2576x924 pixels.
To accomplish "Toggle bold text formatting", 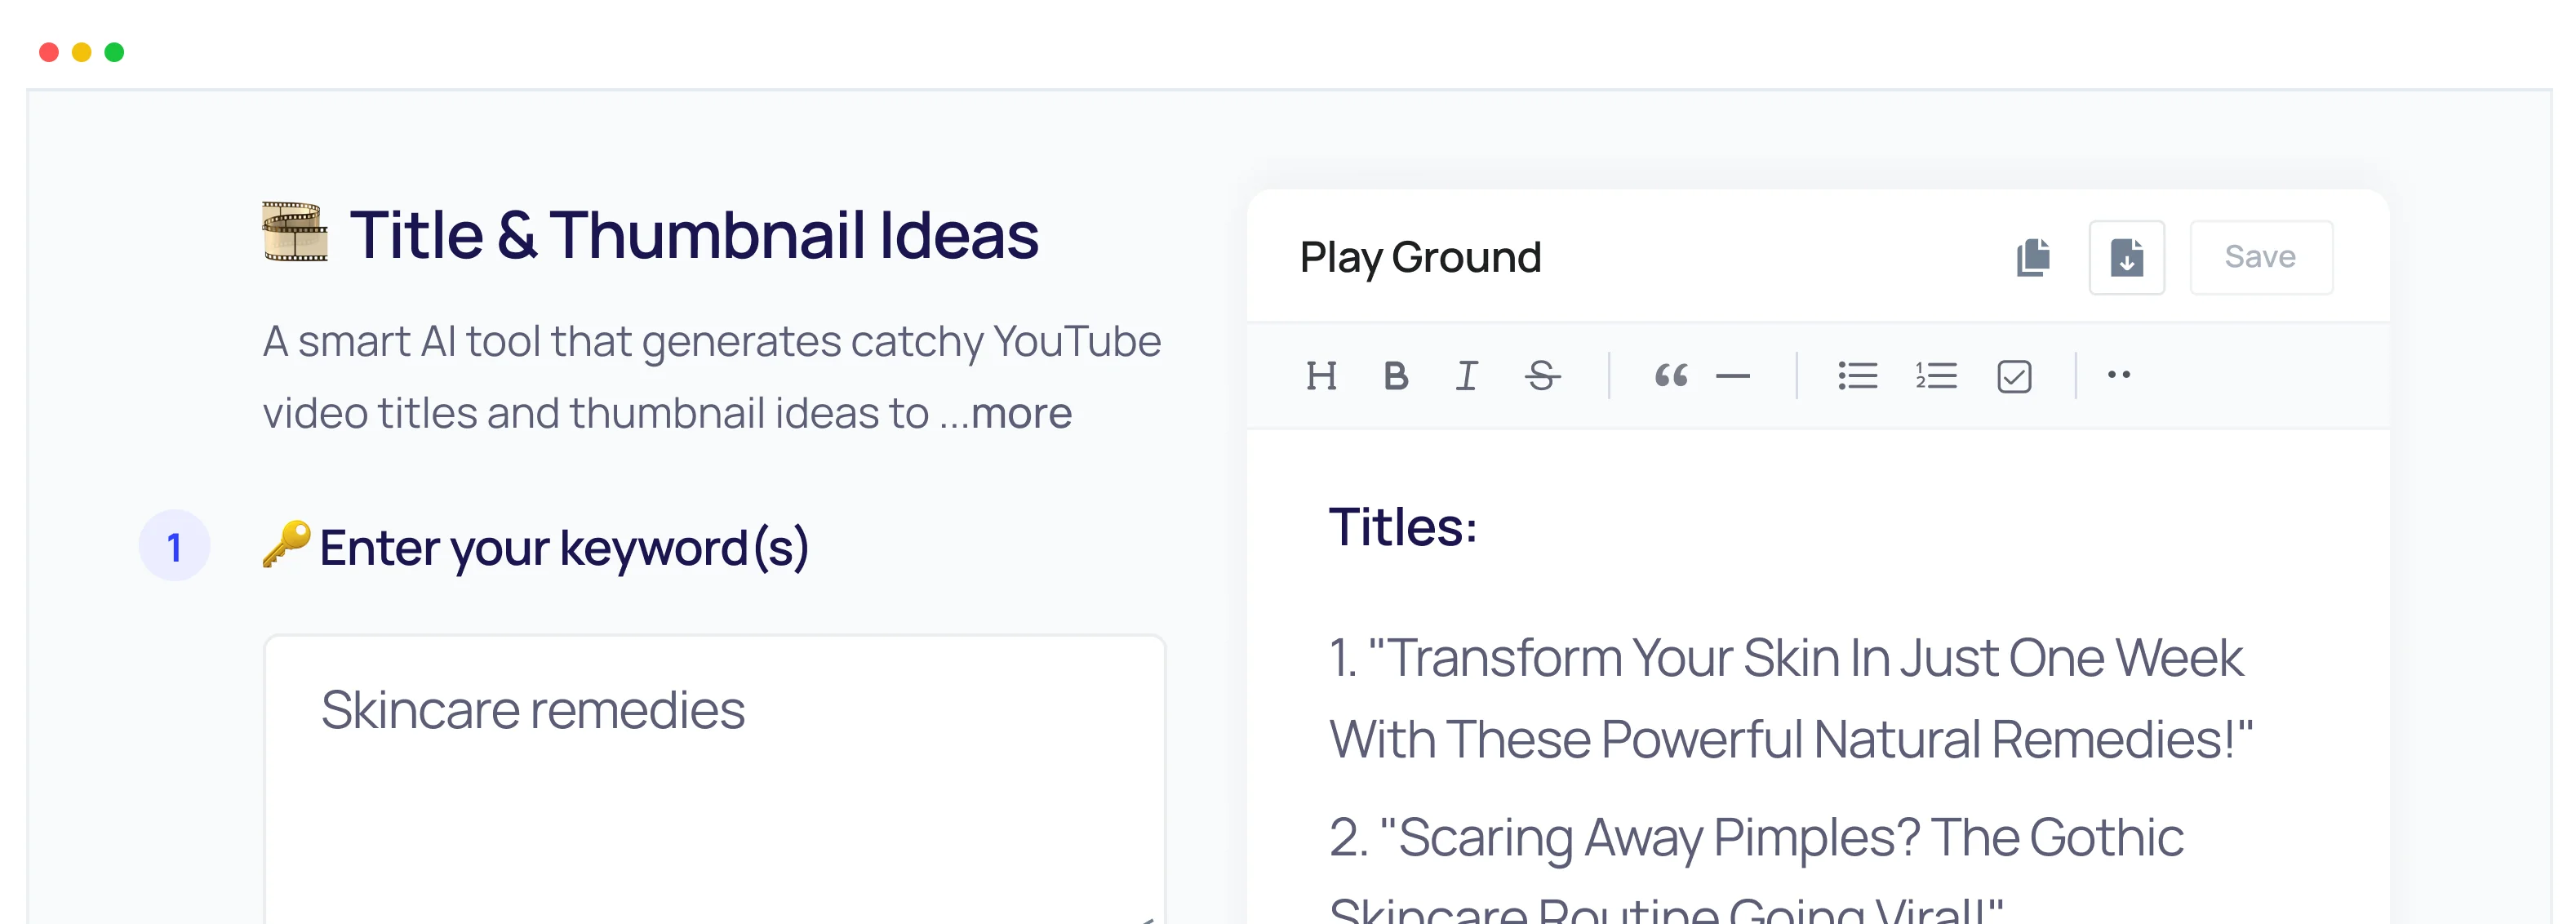I will [x=1396, y=376].
